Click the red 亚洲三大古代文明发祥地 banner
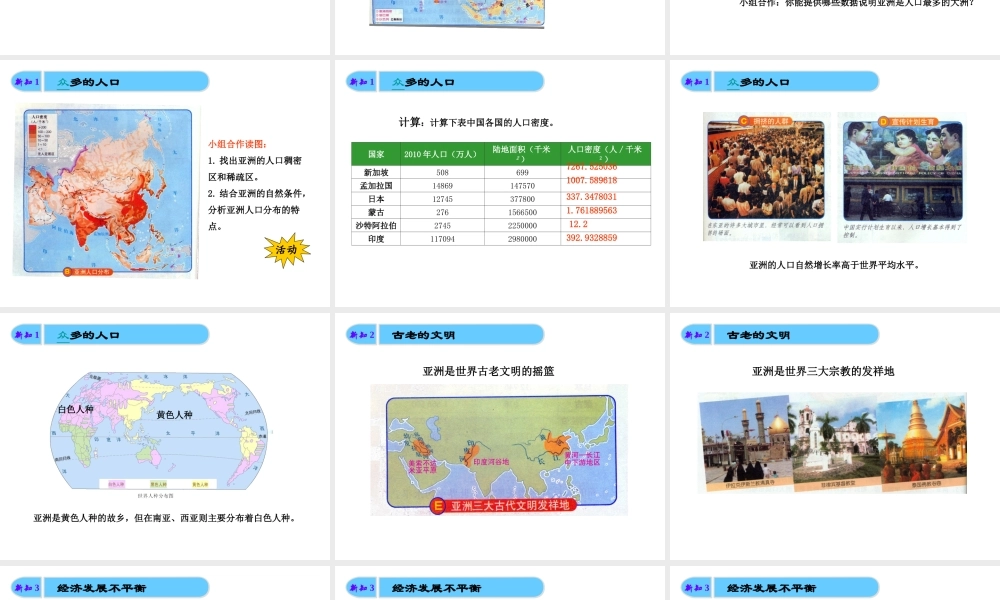The height and width of the screenshot is (600, 1000). pos(504,506)
